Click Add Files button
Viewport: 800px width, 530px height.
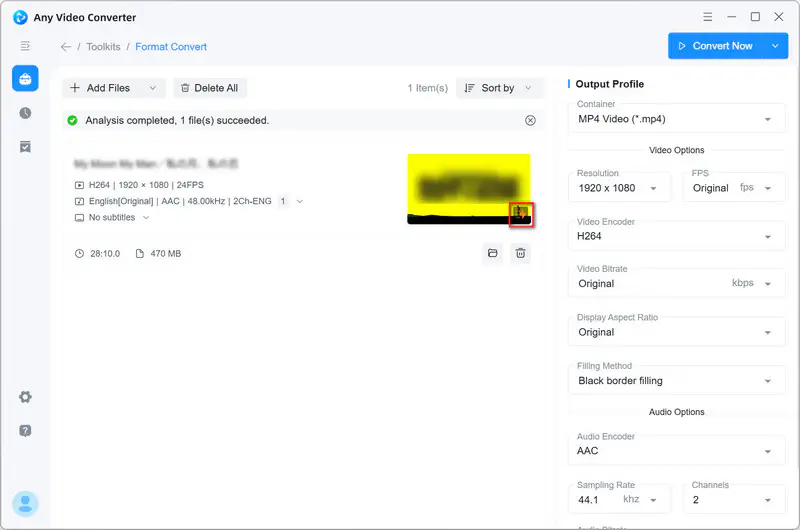(101, 88)
